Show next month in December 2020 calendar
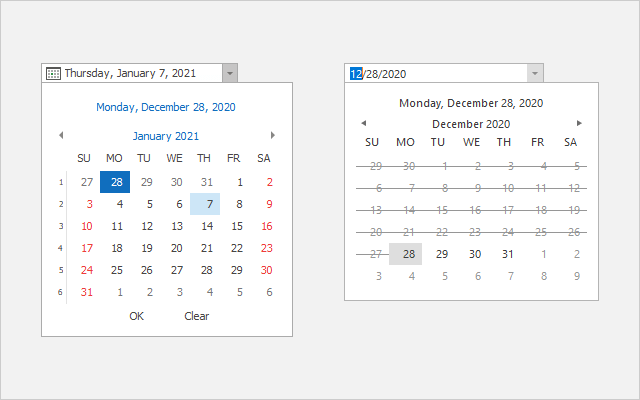The image size is (640, 400). [x=579, y=123]
